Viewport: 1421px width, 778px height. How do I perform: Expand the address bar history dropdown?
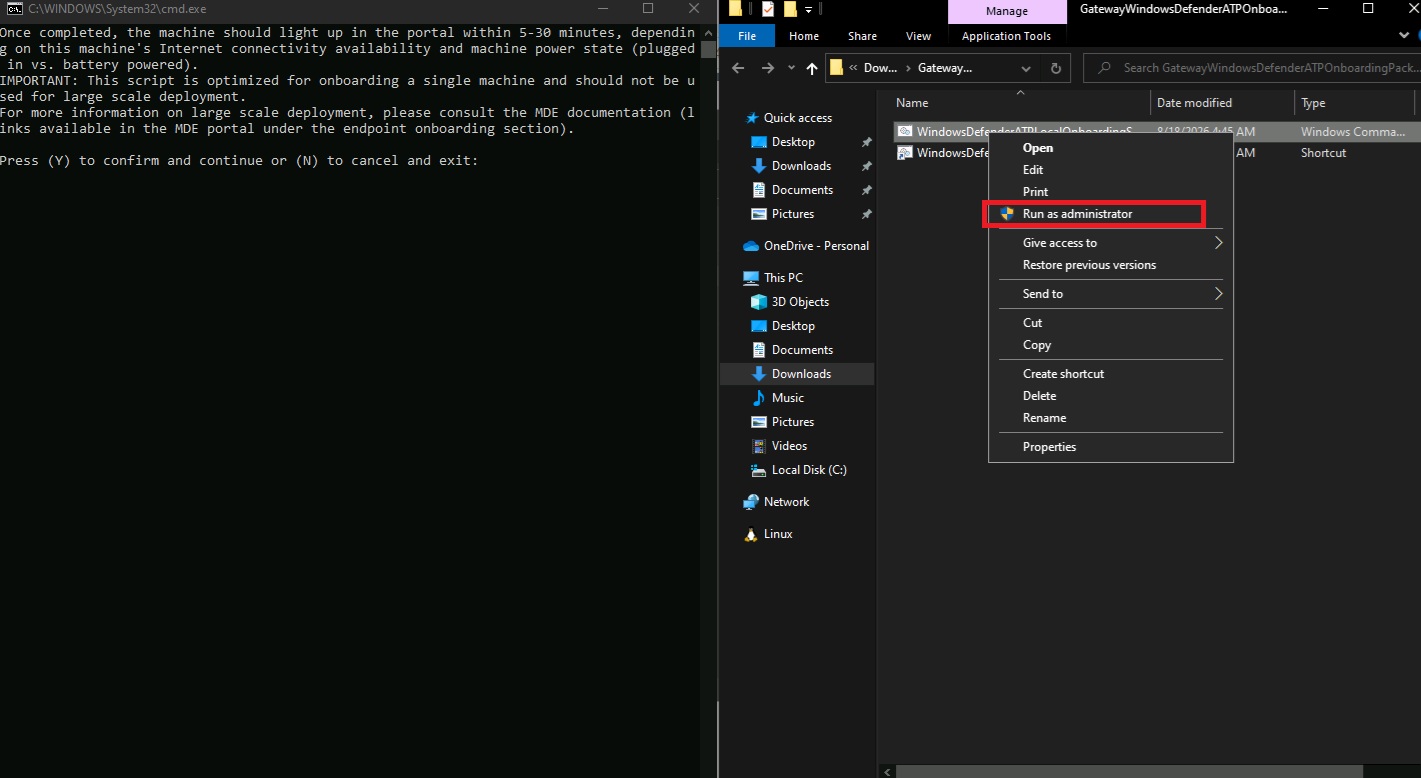pos(1026,68)
